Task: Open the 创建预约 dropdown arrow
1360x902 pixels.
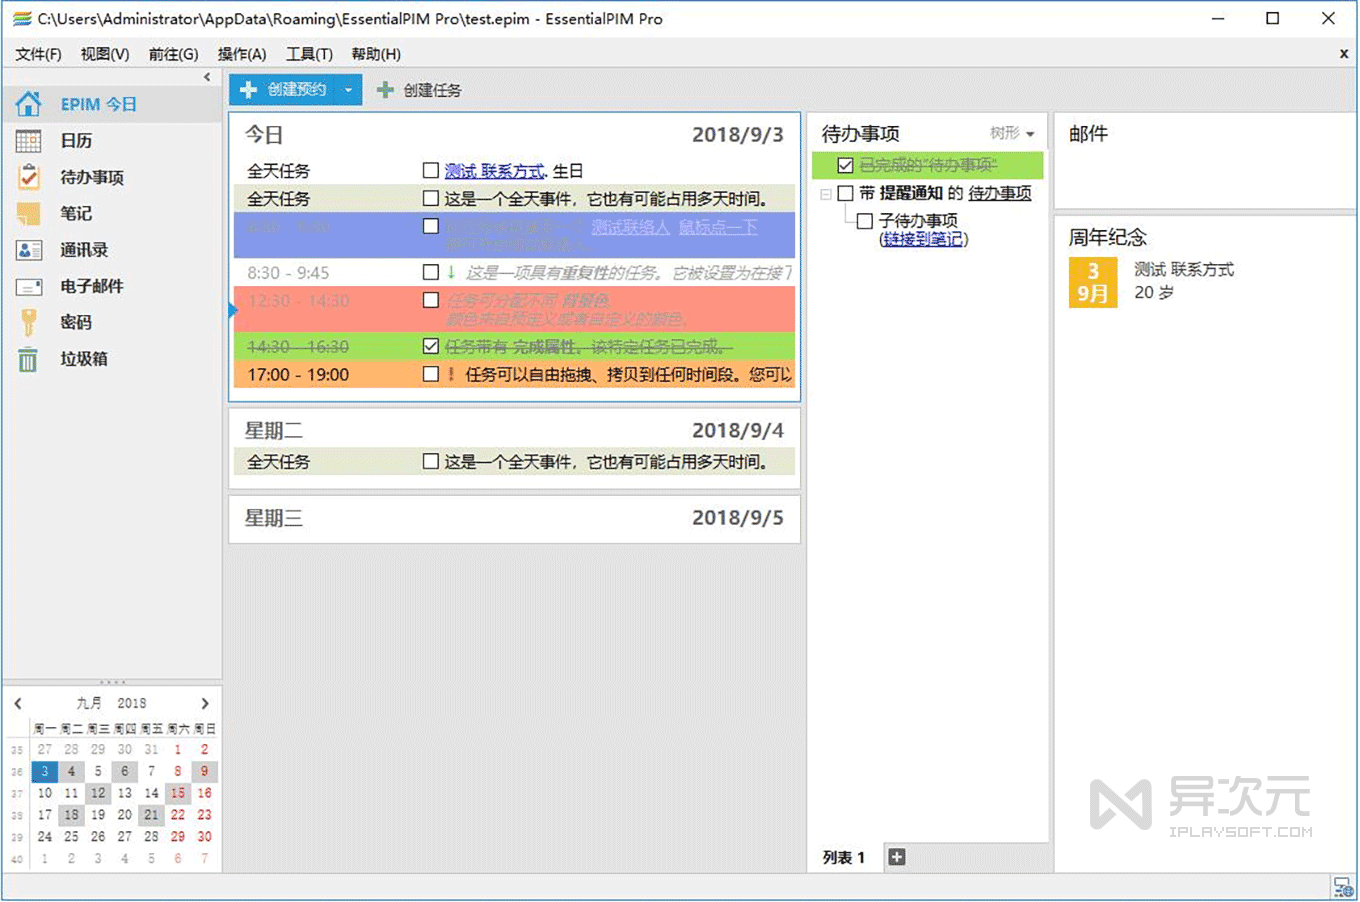Action: coord(348,90)
